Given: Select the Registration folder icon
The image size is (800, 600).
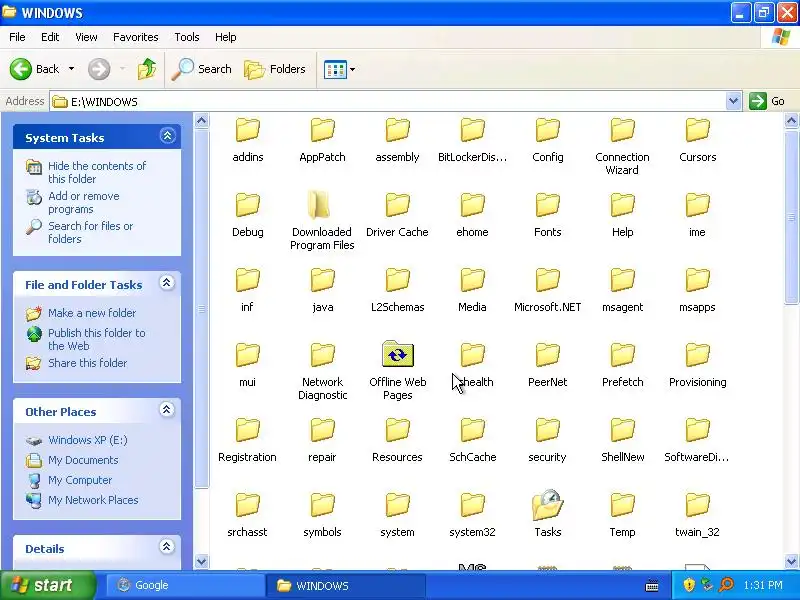Looking at the screenshot, I should (247, 430).
